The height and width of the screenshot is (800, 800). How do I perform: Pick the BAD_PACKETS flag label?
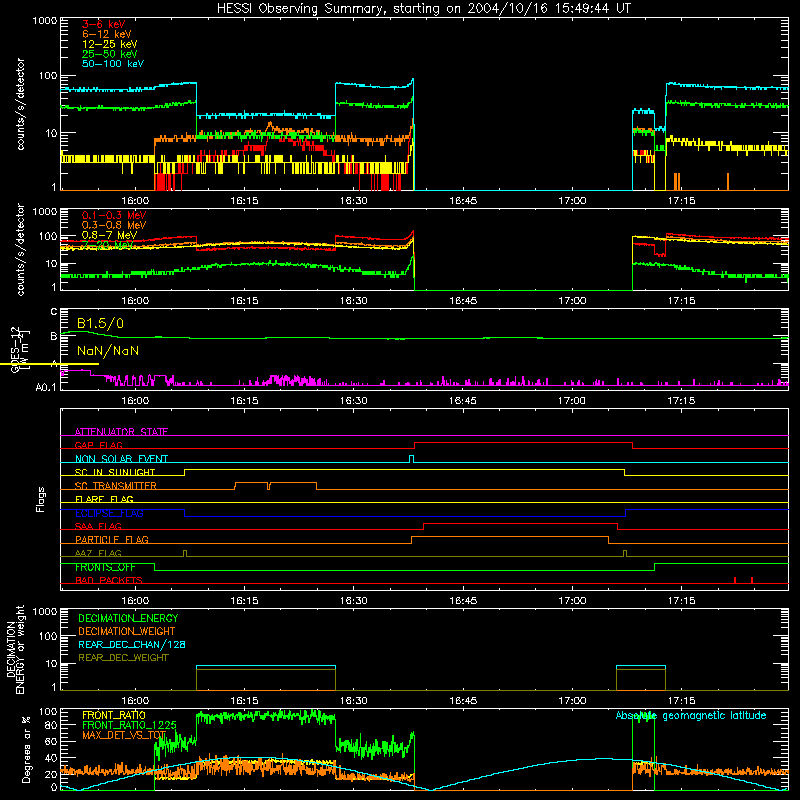(109, 580)
